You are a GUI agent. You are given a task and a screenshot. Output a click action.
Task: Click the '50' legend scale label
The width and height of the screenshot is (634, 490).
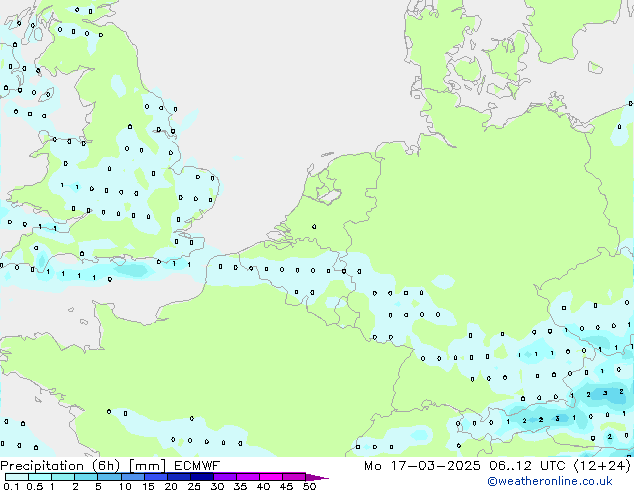pyautogui.click(x=309, y=486)
